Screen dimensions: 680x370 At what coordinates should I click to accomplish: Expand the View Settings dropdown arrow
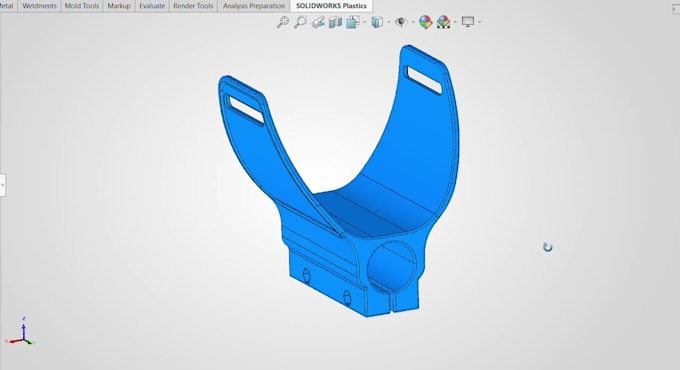click(x=479, y=22)
